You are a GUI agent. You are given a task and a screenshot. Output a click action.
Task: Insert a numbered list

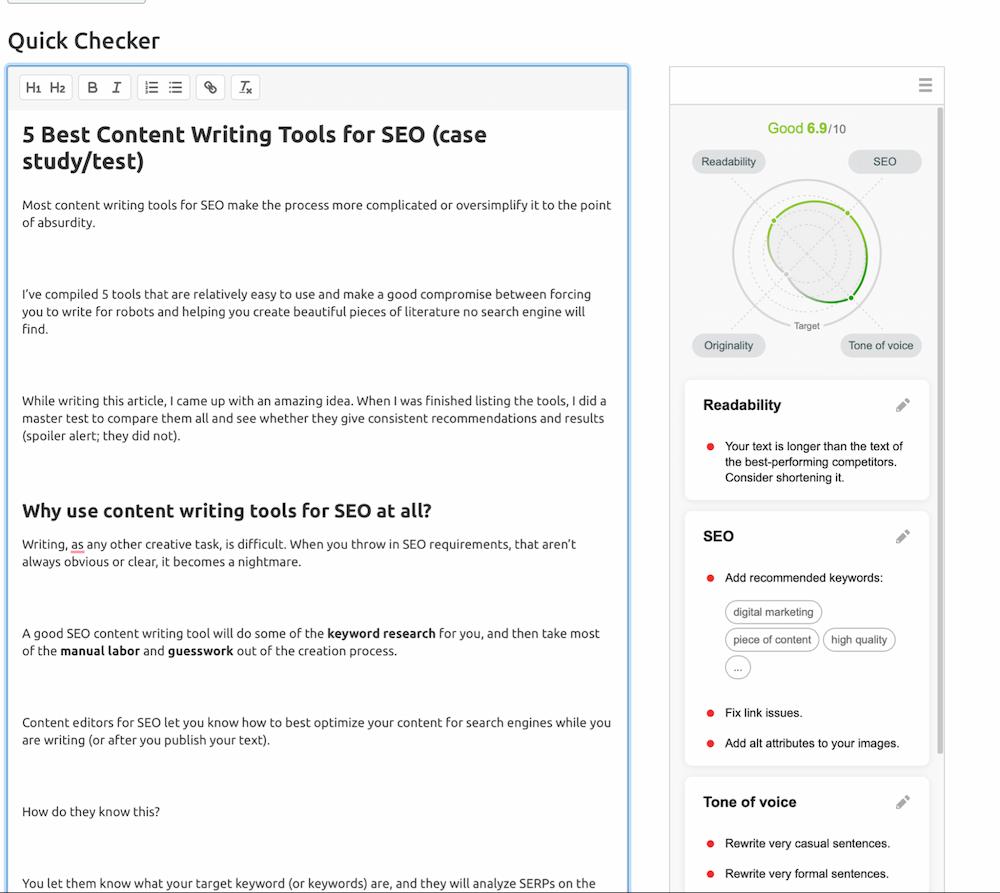[151, 87]
